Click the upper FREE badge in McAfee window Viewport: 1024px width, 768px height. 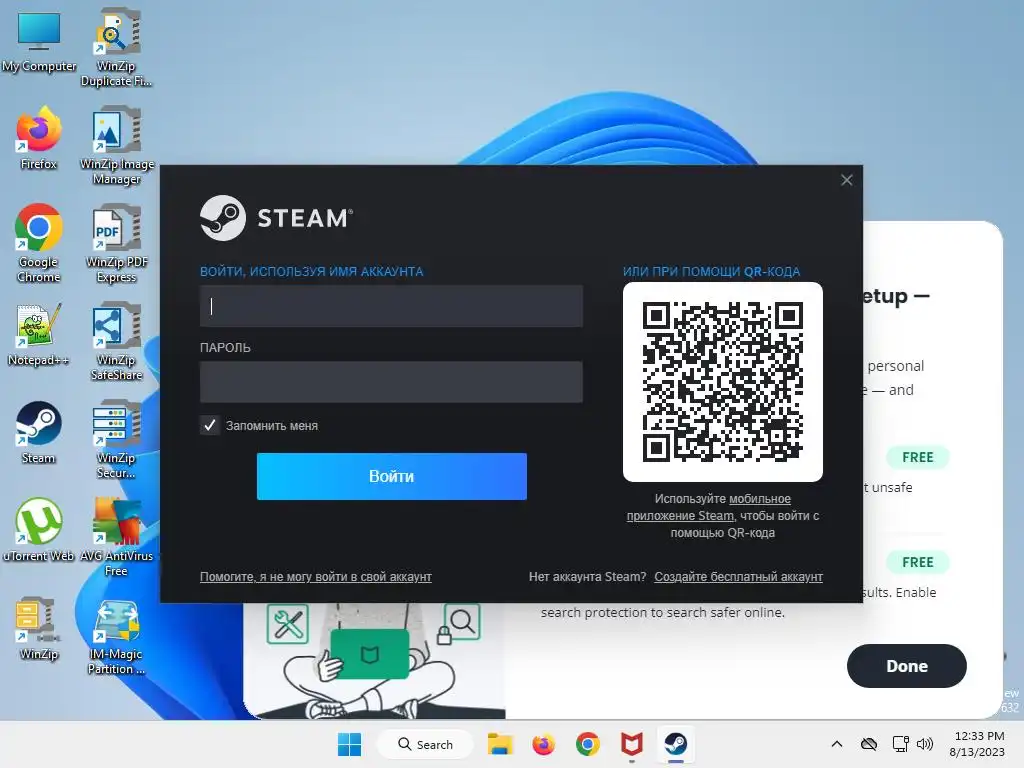(918, 457)
